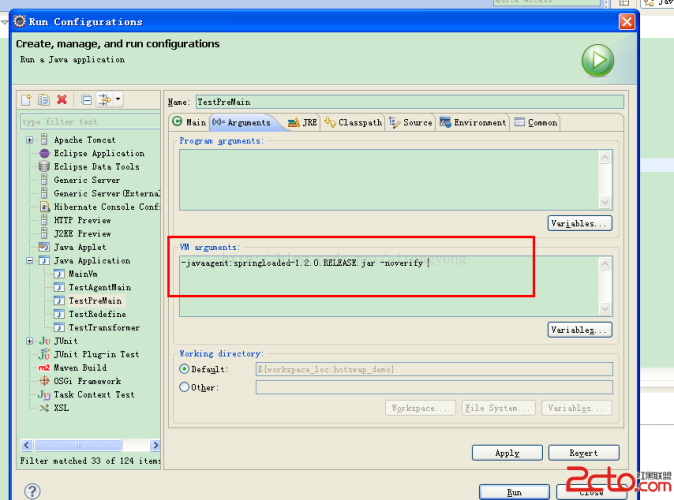
Task: Click the Duplicate launch configuration icon
Action: [44, 100]
